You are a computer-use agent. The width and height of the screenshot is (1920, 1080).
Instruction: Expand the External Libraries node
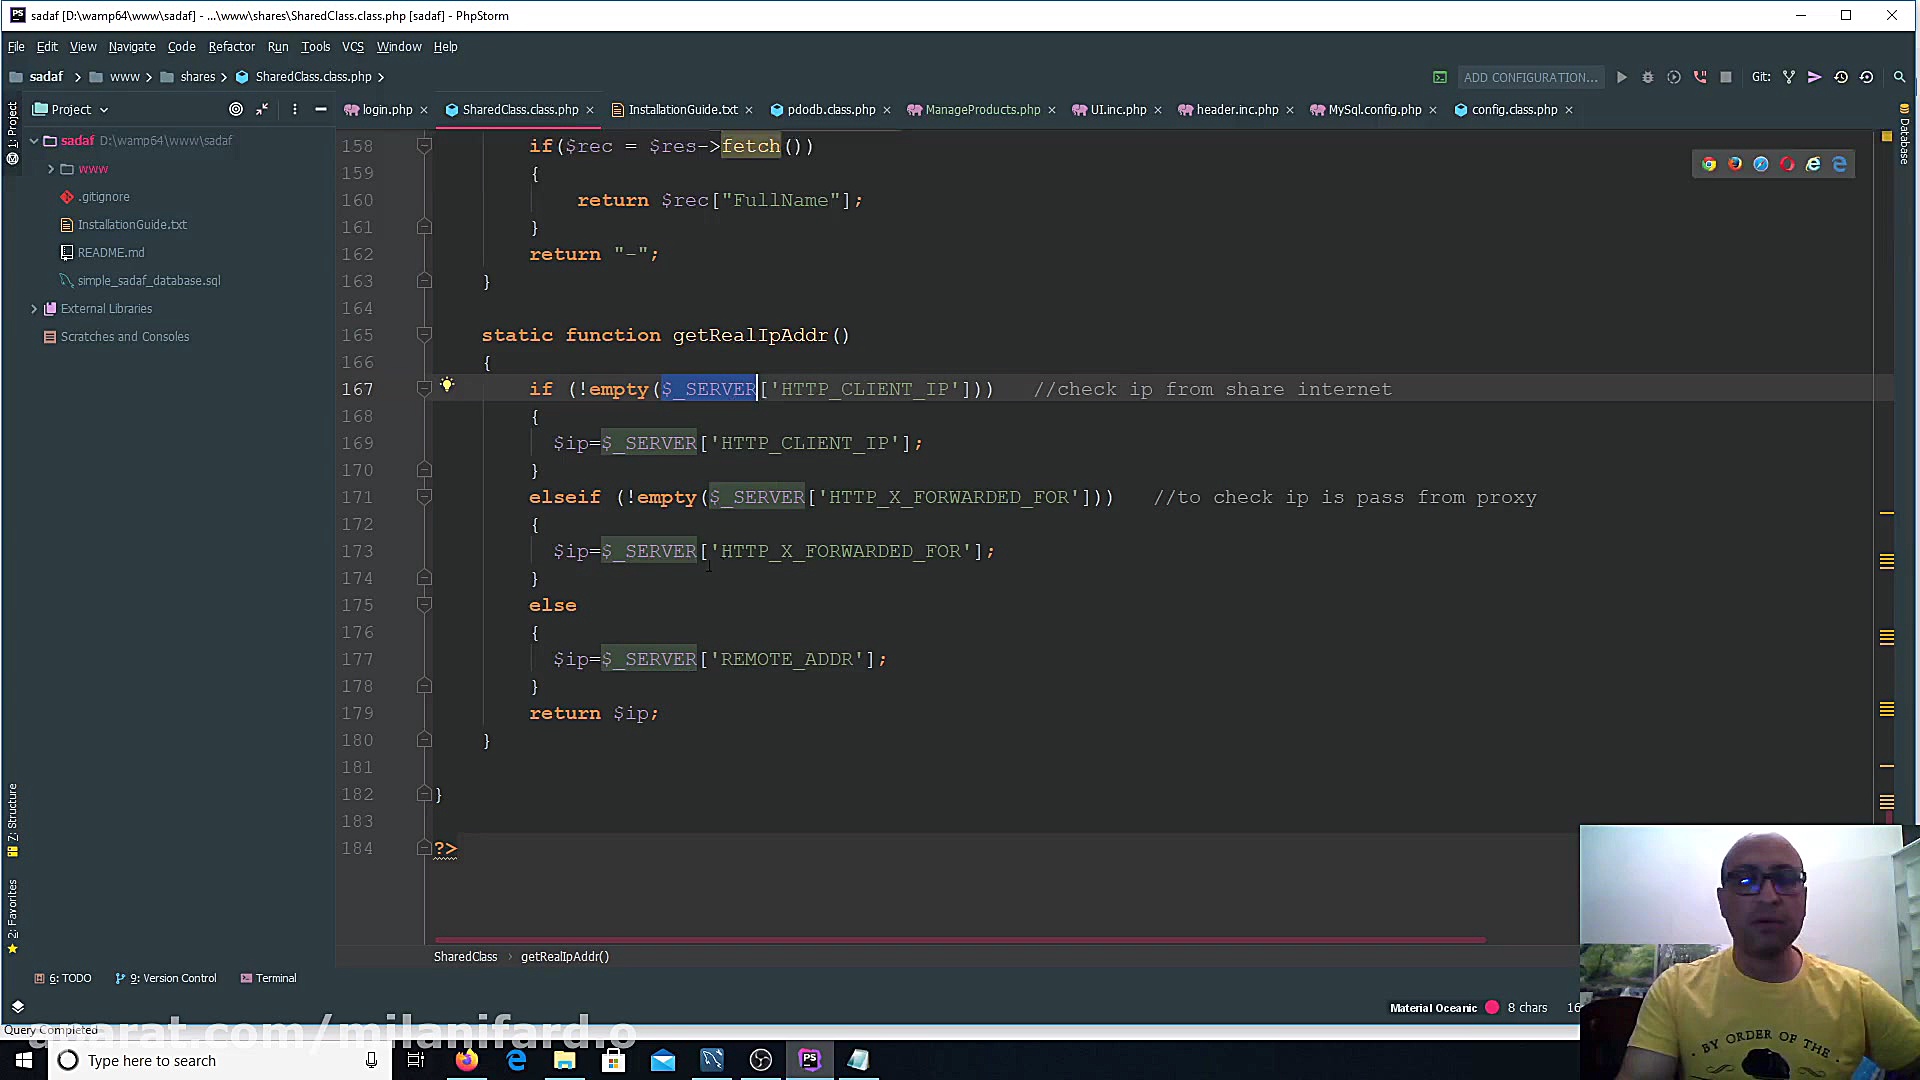coord(34,308)
